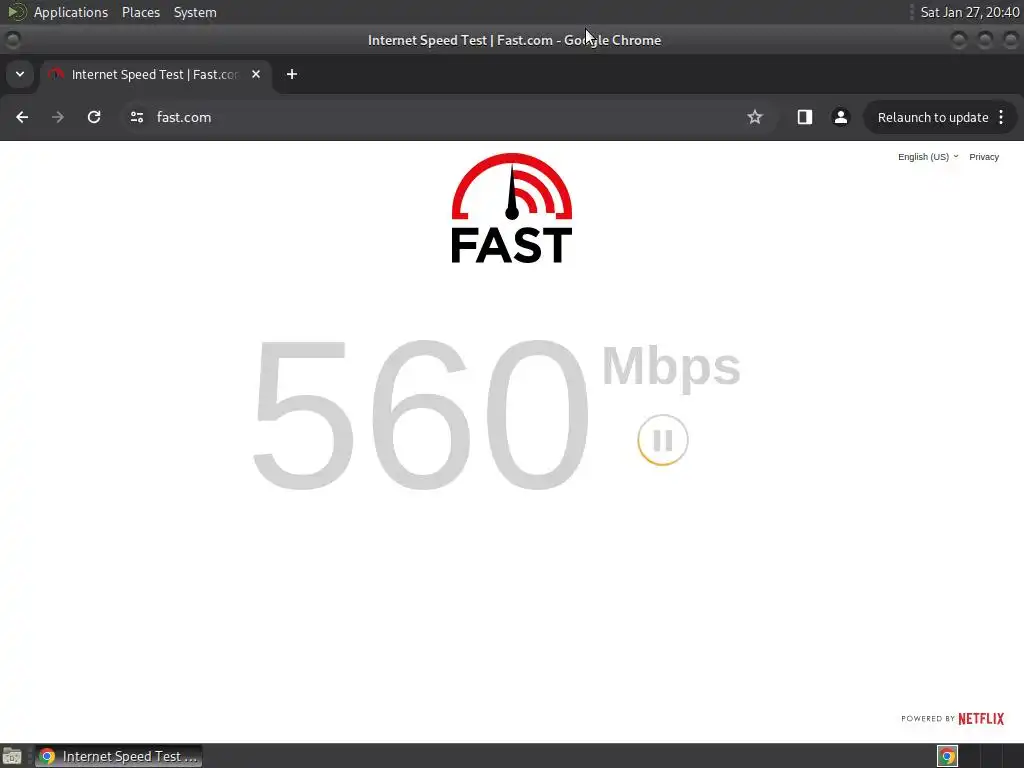Open the site information icon beside fast.com

pyautogui.click(x=137, y=117)
